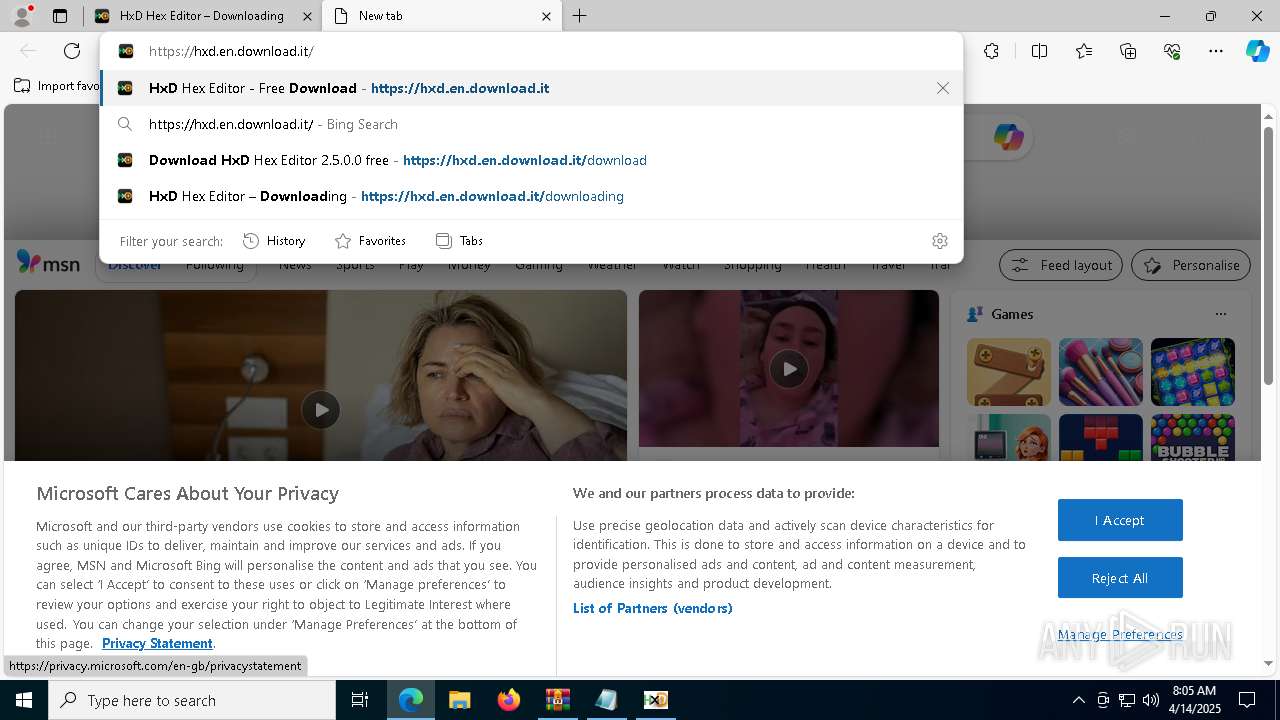Open the jewel match game thumbnail
Viewport: 1280px width, 720px height.
(1192, 372)
